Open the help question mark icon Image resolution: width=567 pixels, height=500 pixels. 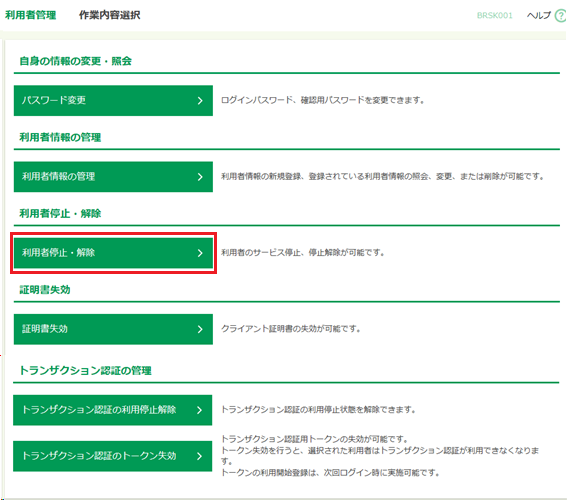coord(561,16)
